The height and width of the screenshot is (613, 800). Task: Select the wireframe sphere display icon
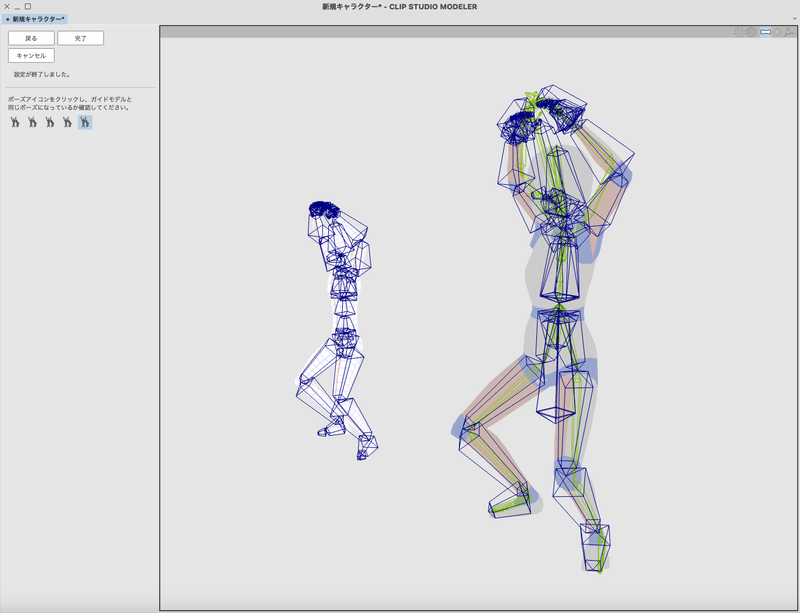(751, 31)
